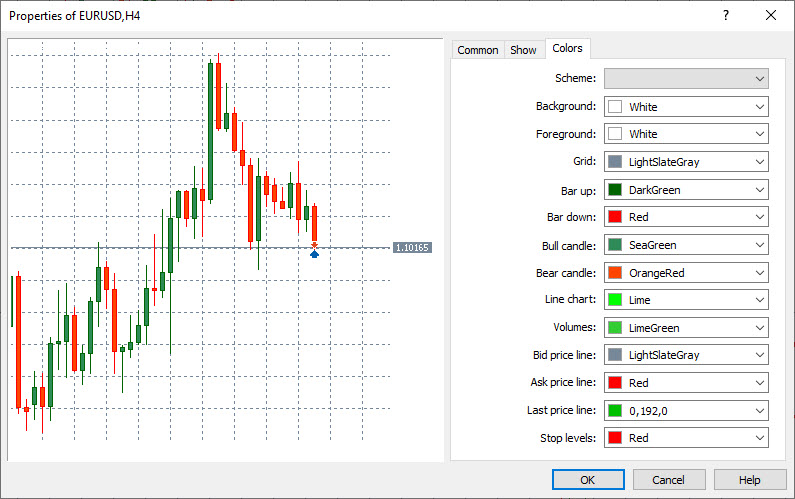
Task: Expand the Volumes color dropdown arrow
Action: (760, 328)
